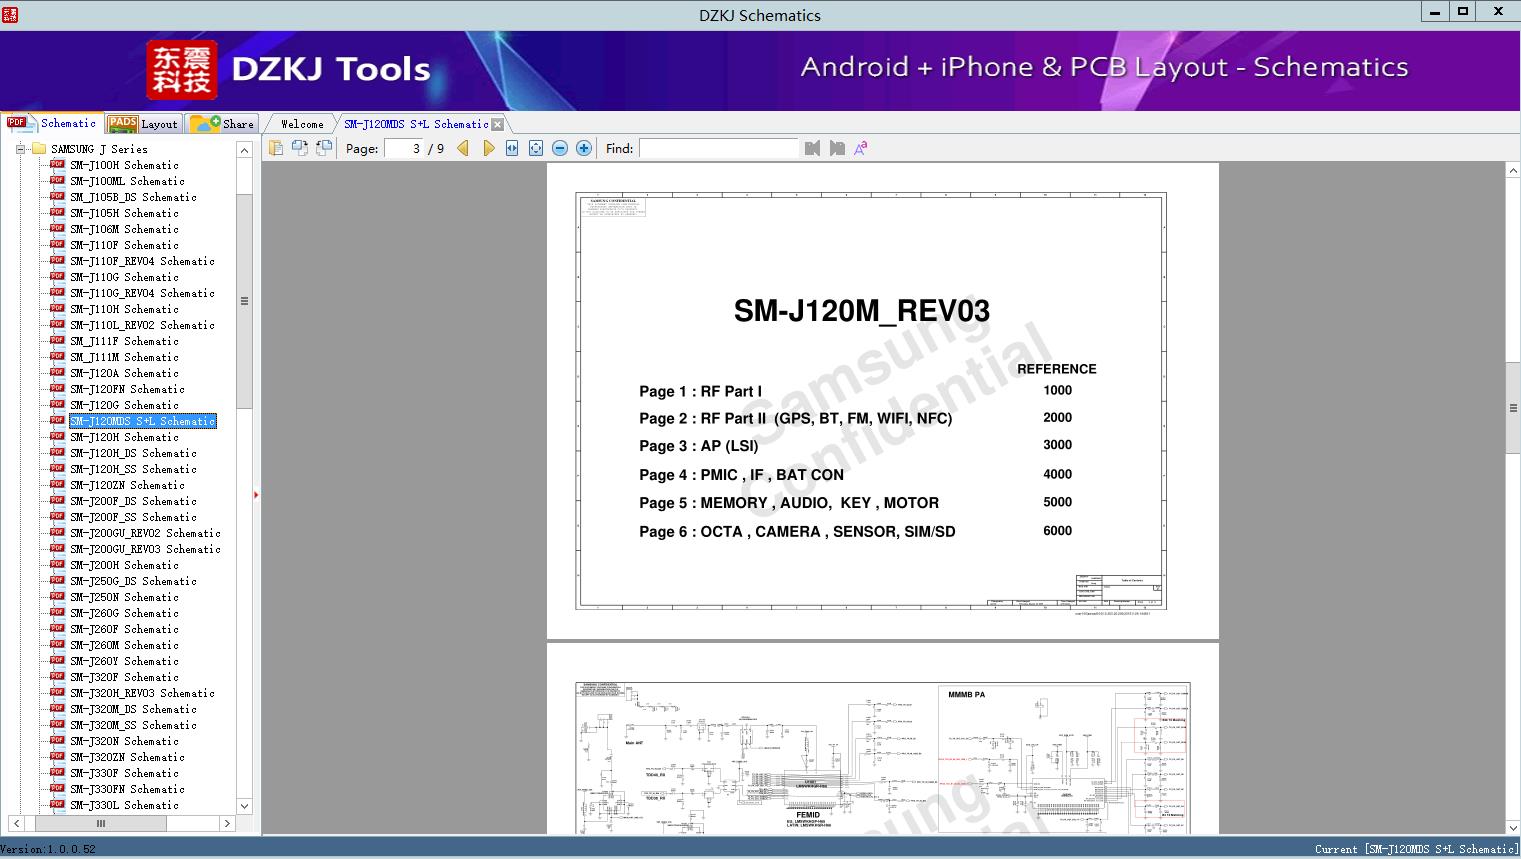Collapse the SAMSUNG J Series tree node
1521x859 pixels.
point(20,149)
